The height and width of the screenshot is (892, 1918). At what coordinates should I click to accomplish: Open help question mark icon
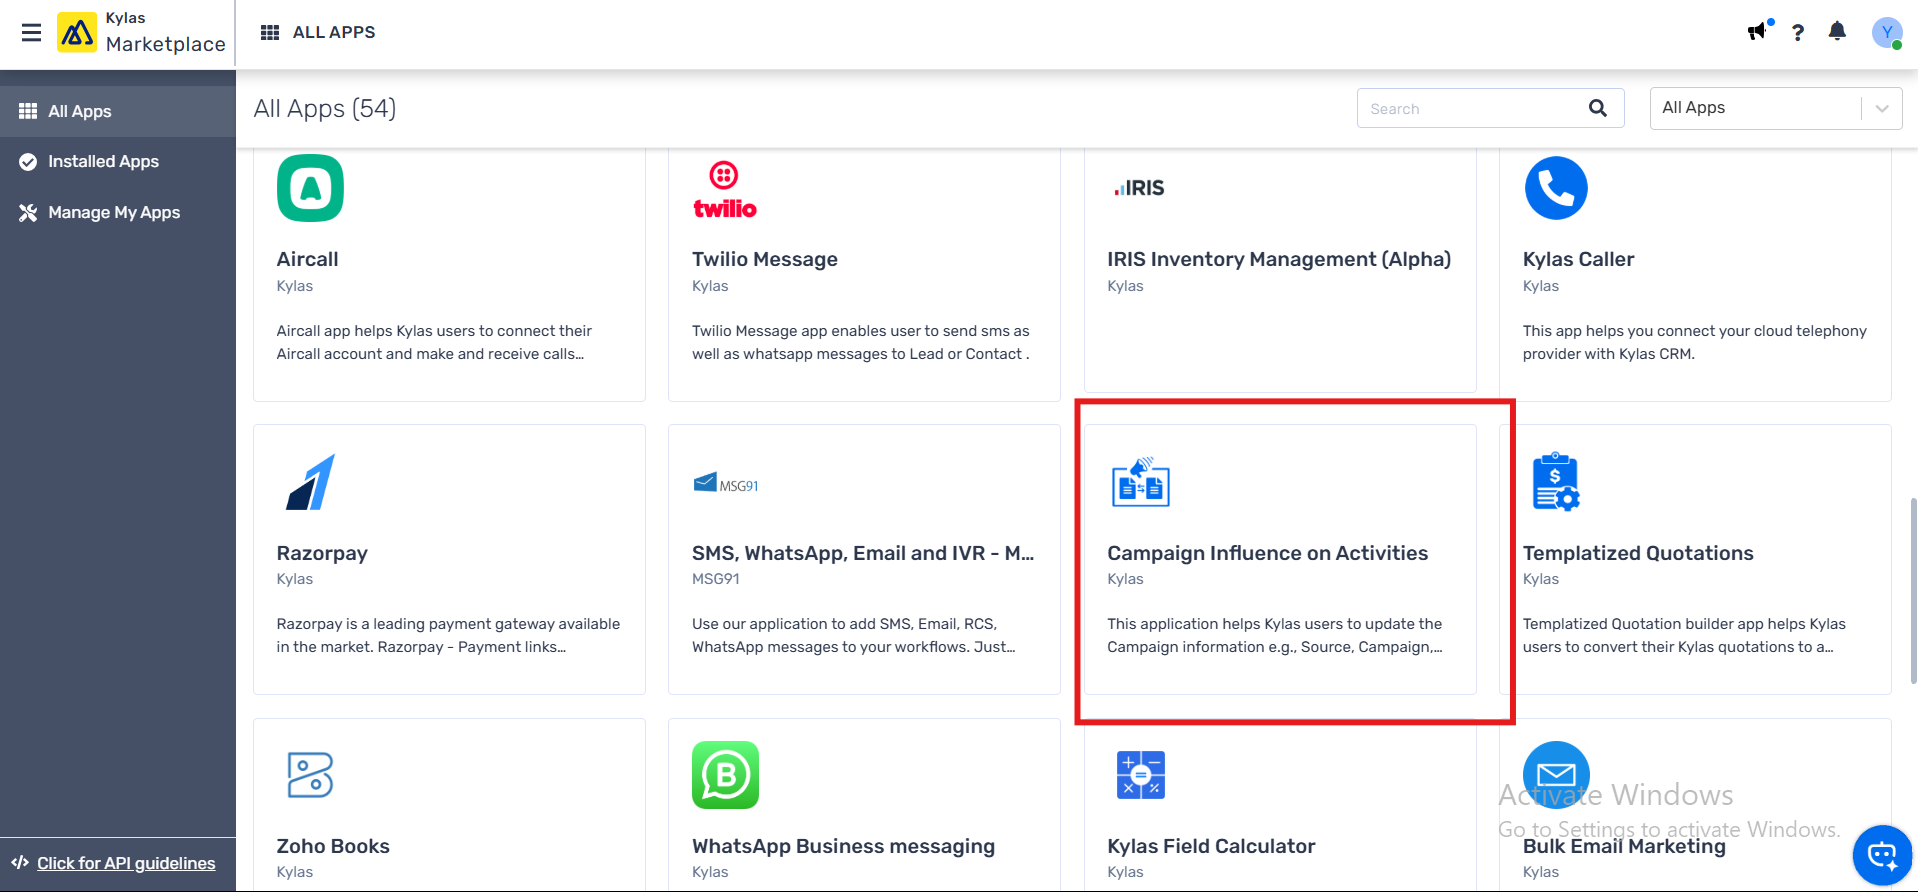point(1798,32)
